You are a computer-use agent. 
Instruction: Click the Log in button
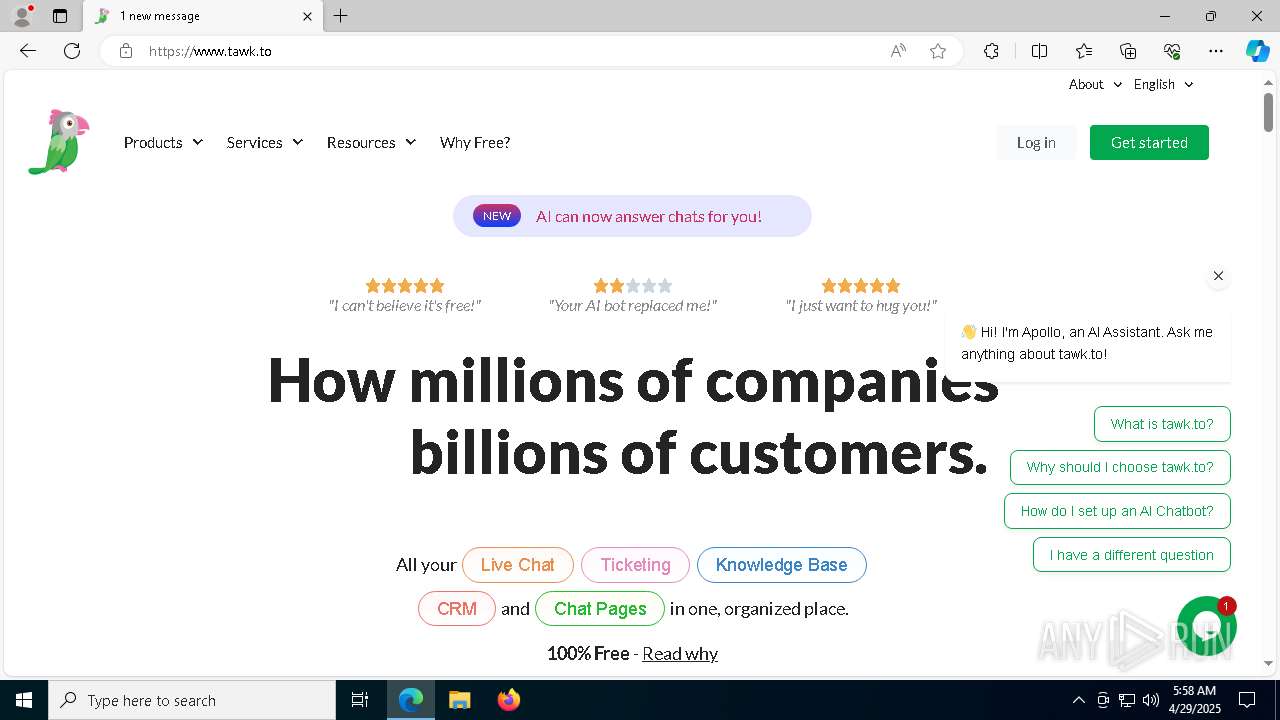(x=1036, y=143)
